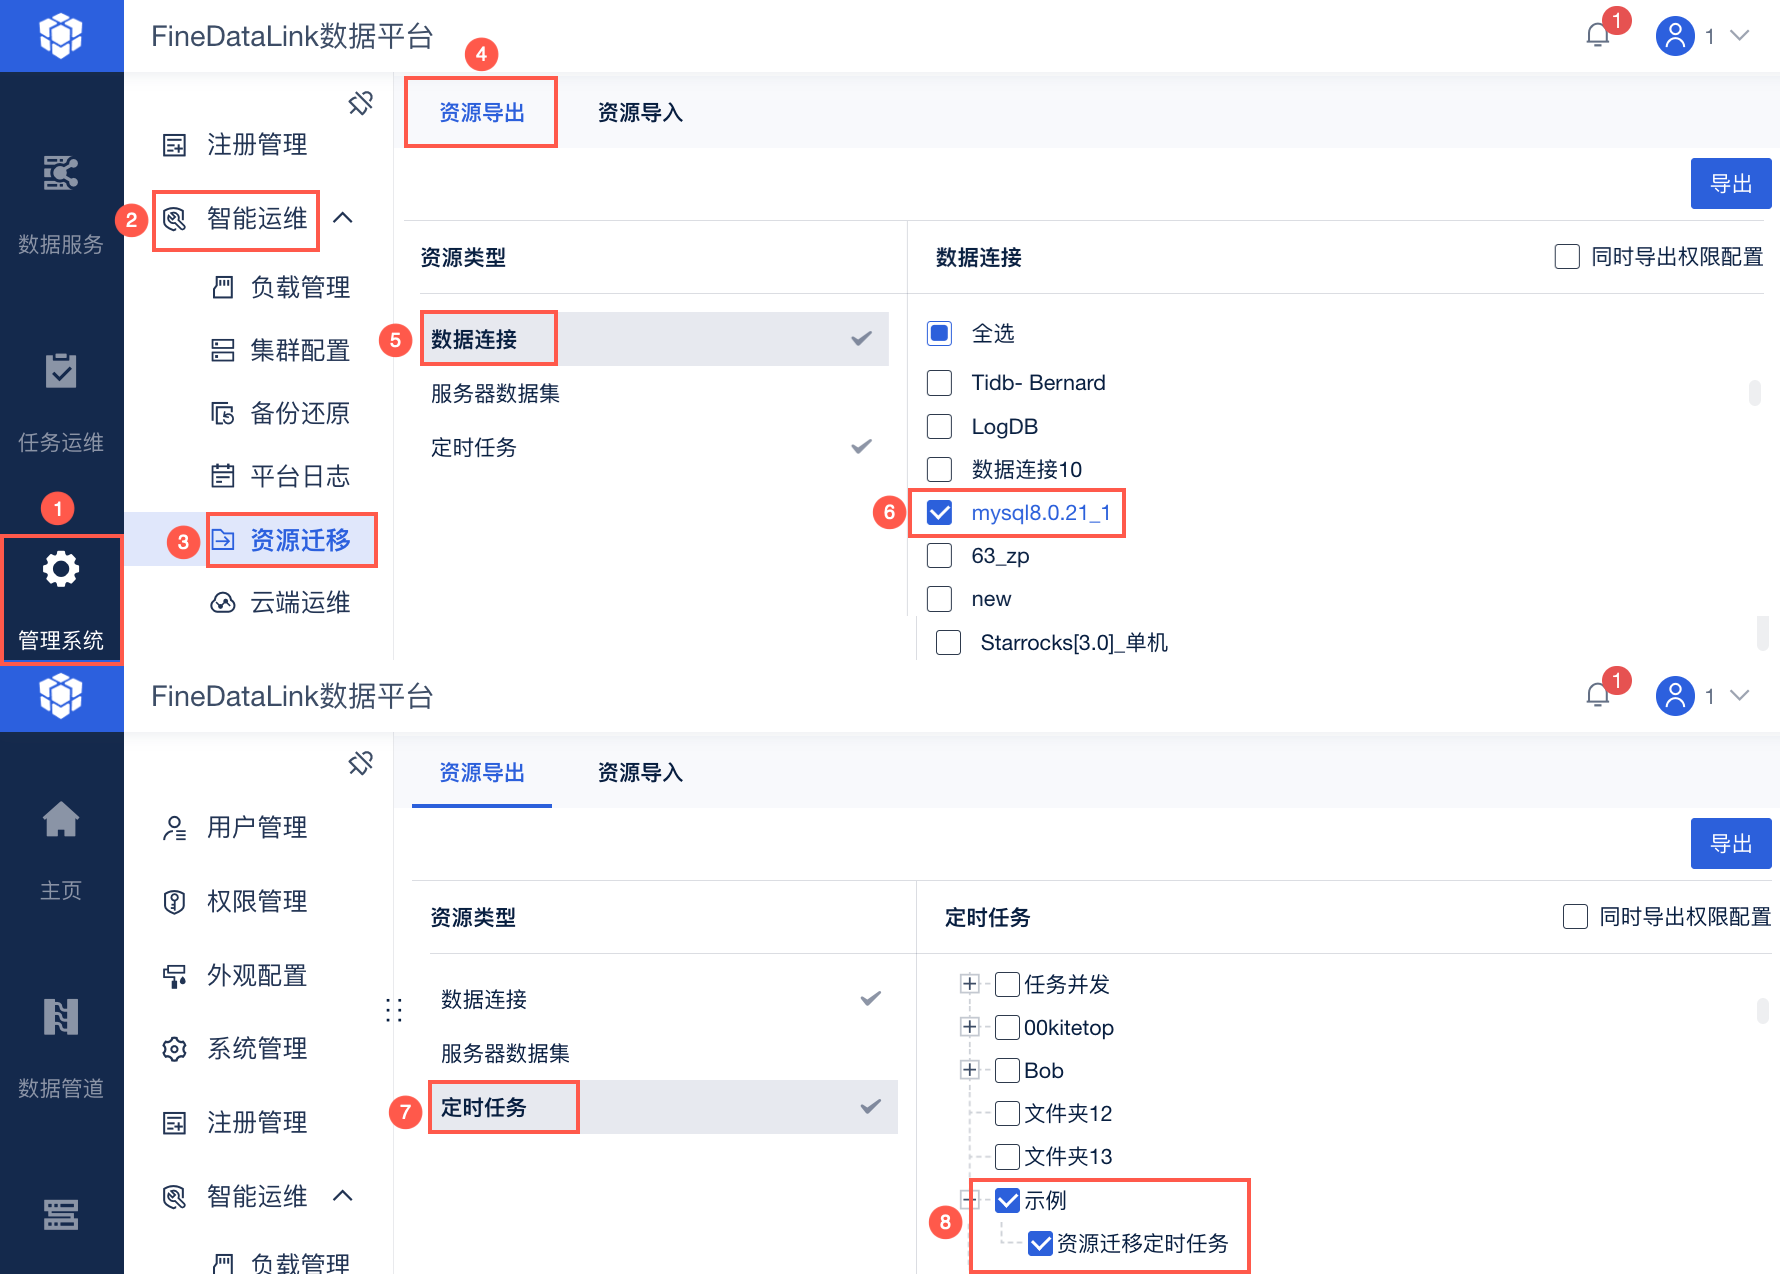
Task: Open the 数据管道 sidebar icon
Action: 61,1017
